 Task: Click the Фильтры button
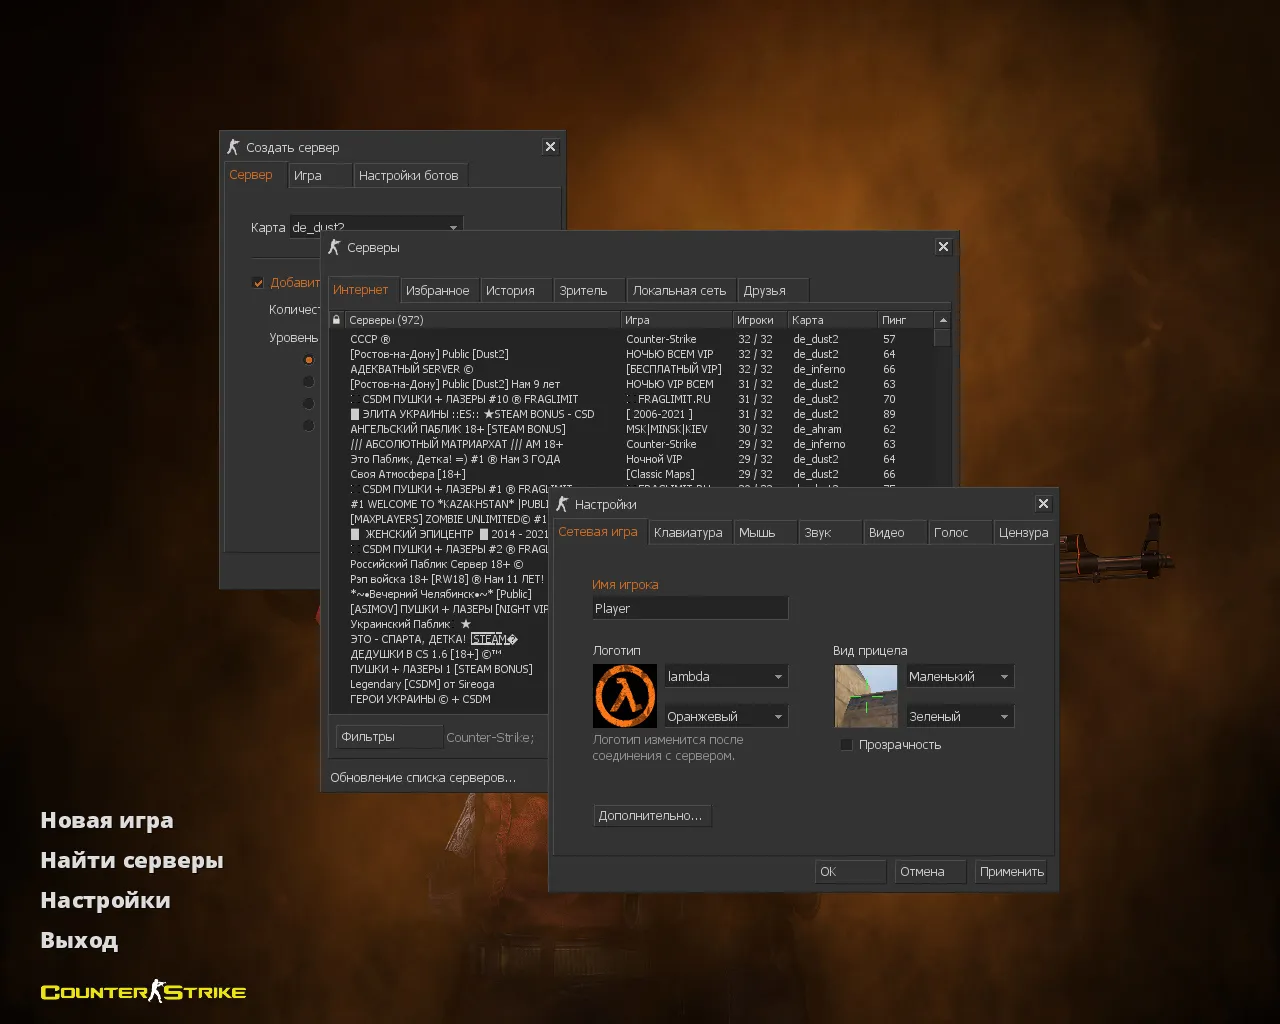(x=389, y=736)
